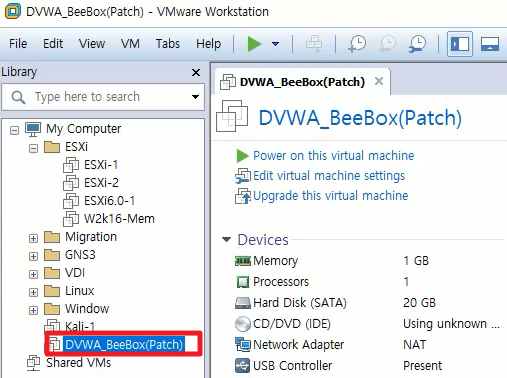The width and height of the screenshot is (507, 378).
Task: Close the DVWA_BeeBox(Patch) tab
Action: coord(379,81)
